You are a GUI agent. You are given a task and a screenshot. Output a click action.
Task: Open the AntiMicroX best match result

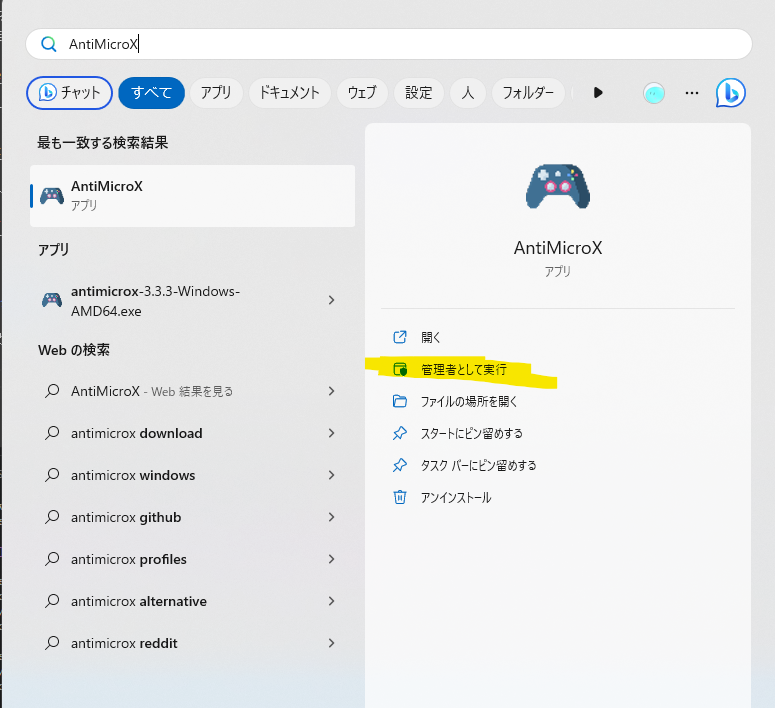(192, 196)
